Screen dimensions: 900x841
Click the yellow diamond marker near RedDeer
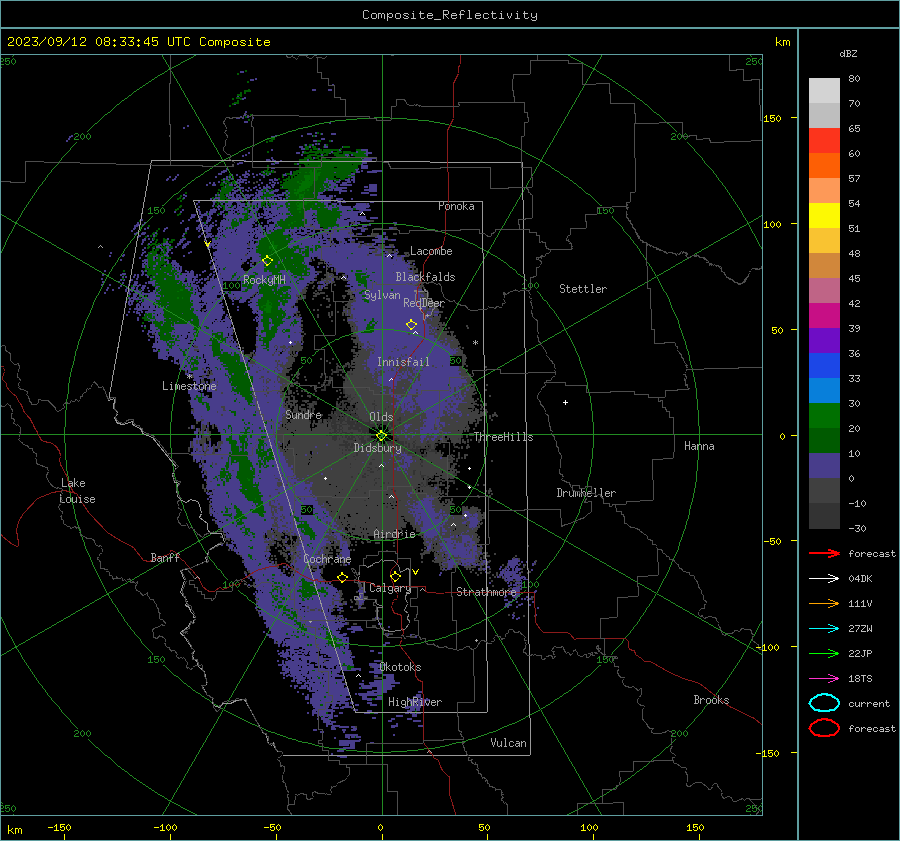coord(411,325)
